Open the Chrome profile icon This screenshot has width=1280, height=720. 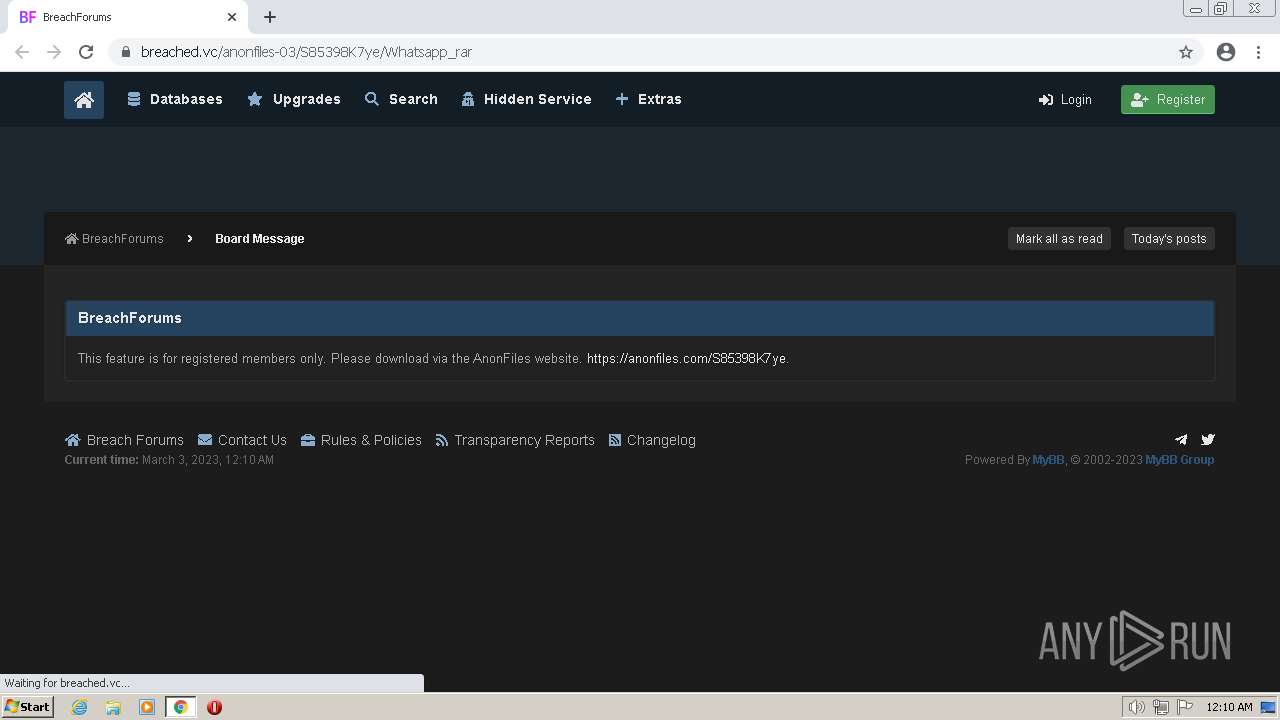pos(1226,52)
